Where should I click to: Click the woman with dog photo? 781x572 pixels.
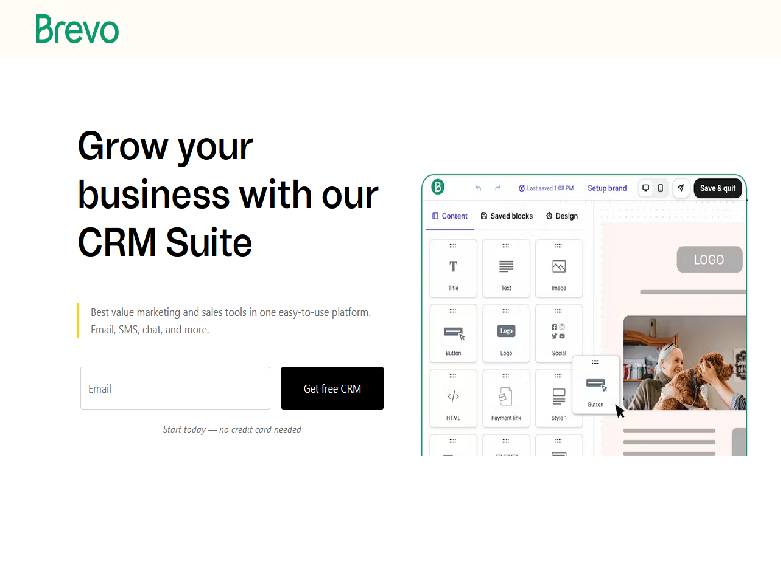pos(684,363)
